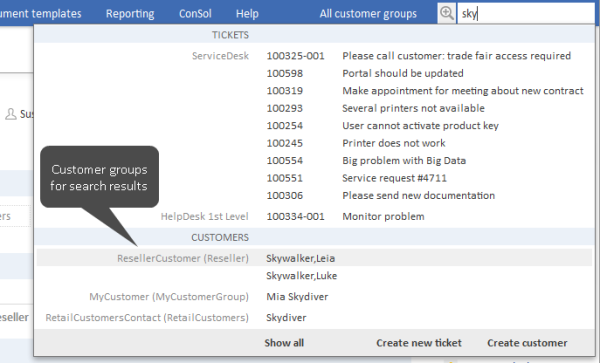Click Show all search results

284,343
